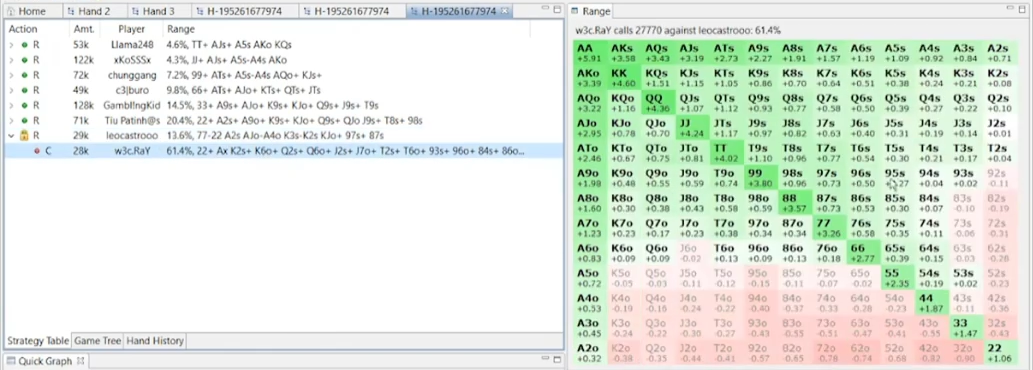Click the 33 hand cell
Viewport: 1033px width, 370px height.
[967, 327]
